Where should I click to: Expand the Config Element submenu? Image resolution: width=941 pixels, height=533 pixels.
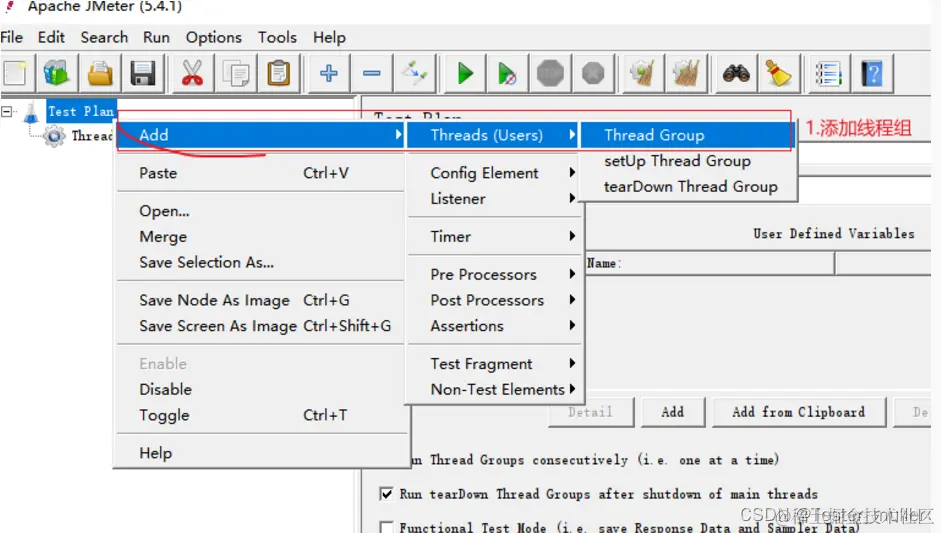495,173
